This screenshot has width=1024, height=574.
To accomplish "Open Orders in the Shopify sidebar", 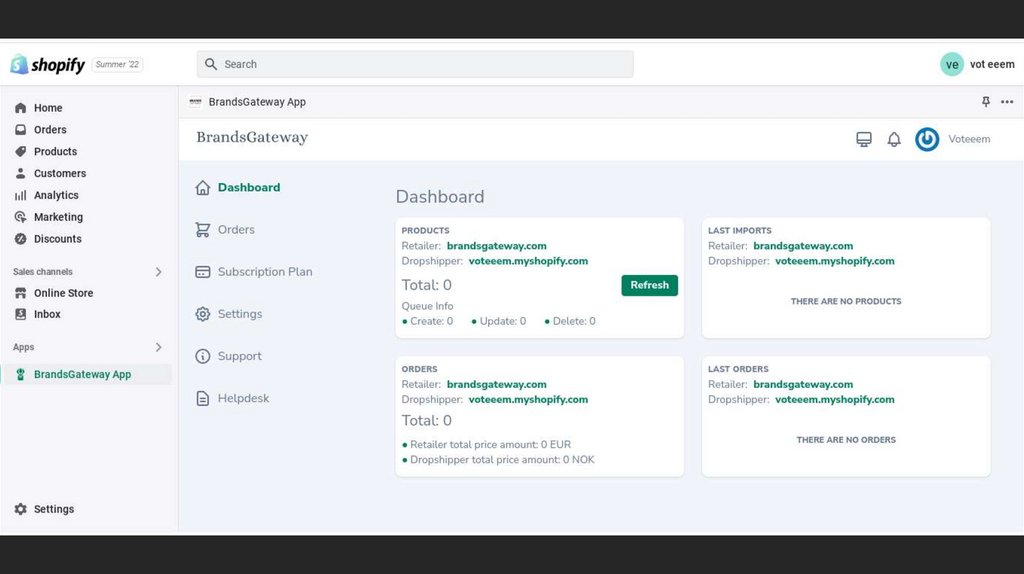I will click(x=50, y=129).
